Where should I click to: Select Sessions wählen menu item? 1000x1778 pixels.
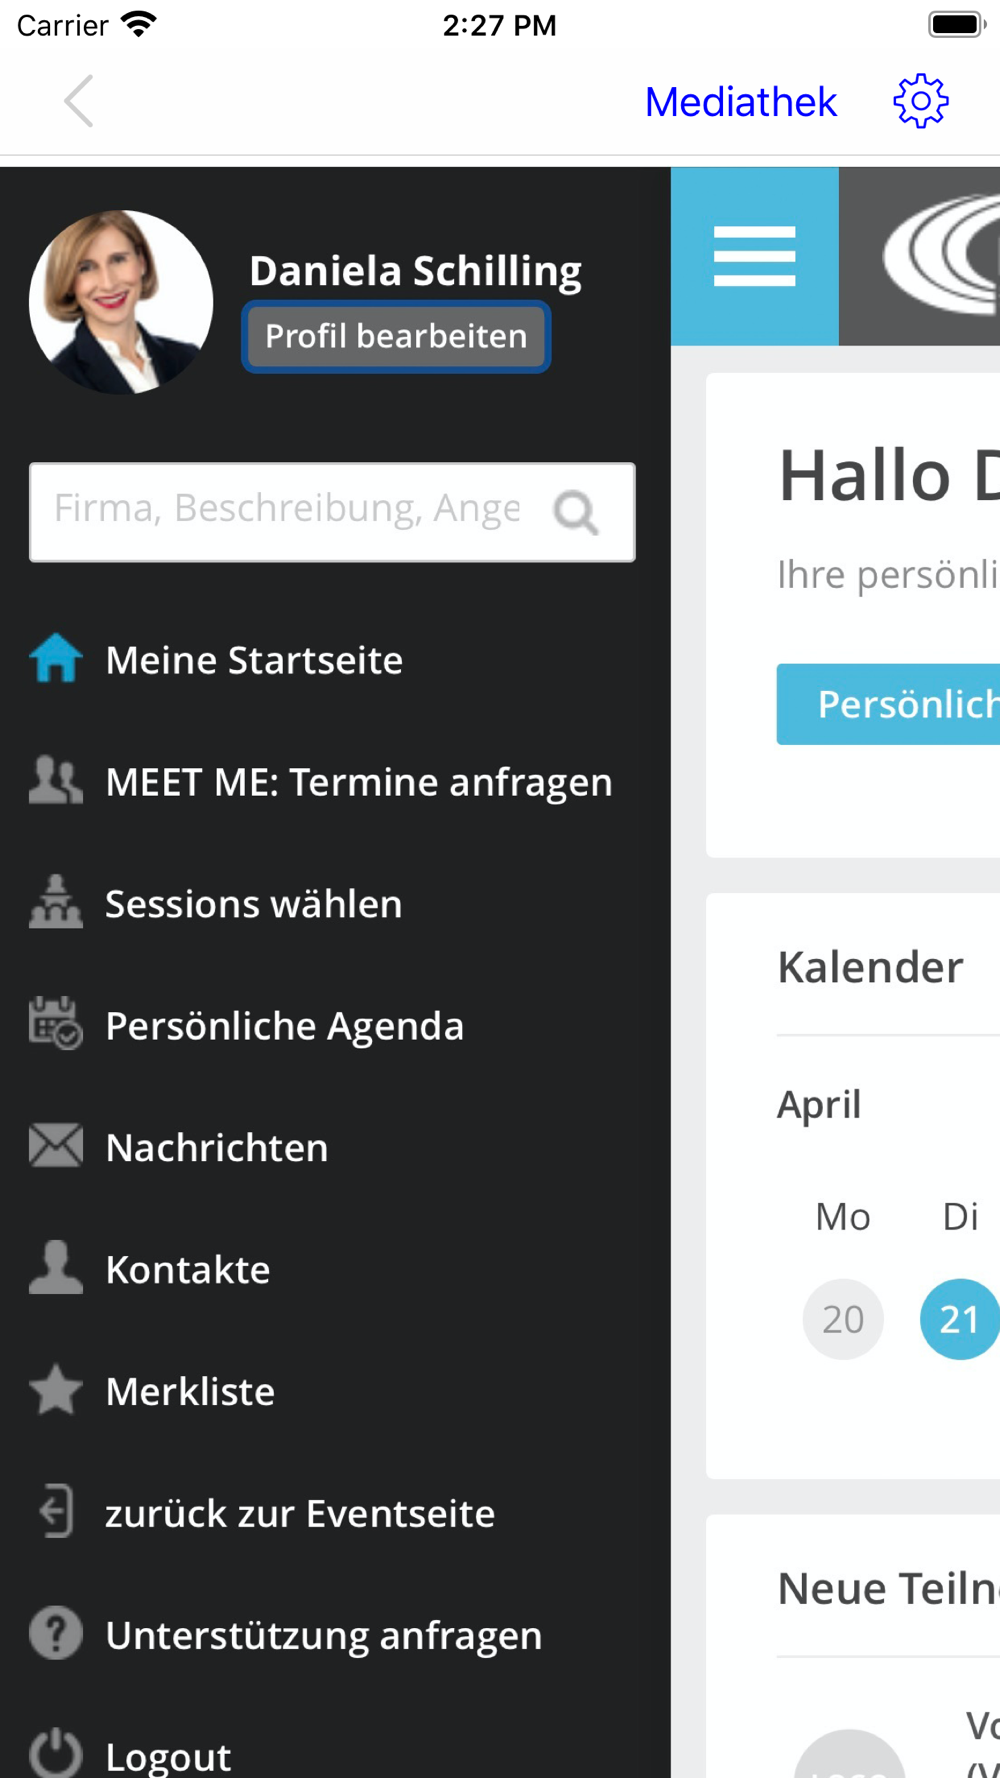(x=253, y=904)
